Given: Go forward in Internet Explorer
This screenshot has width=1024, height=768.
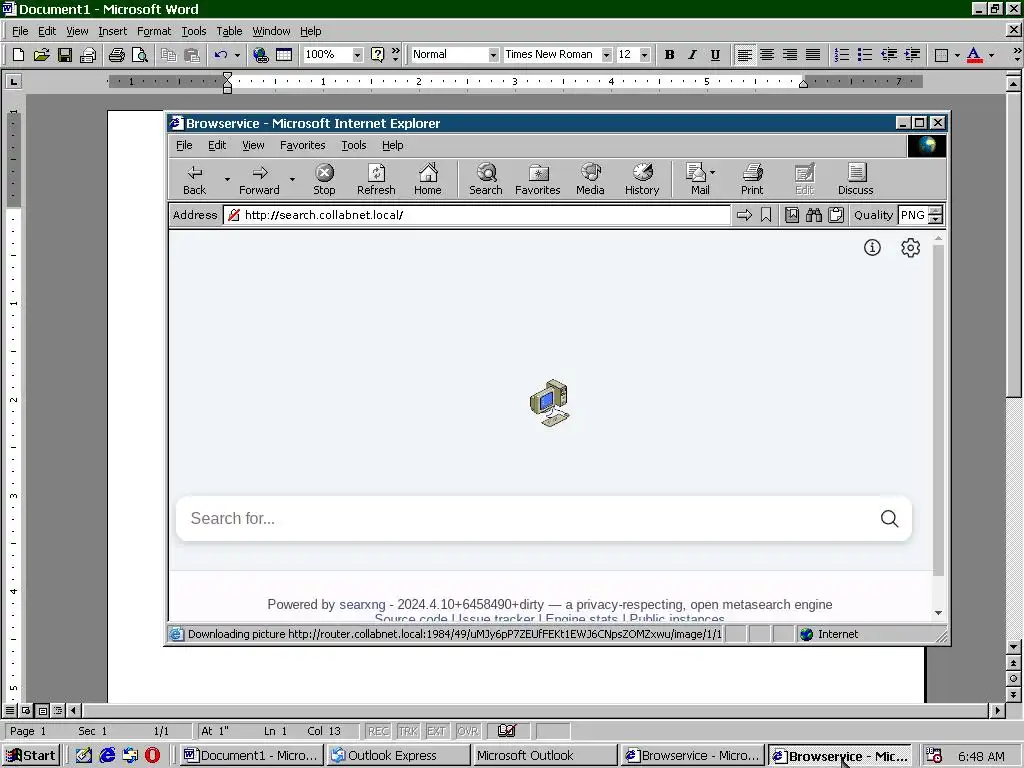Looking at the screenshot, I should pos(259,180).
